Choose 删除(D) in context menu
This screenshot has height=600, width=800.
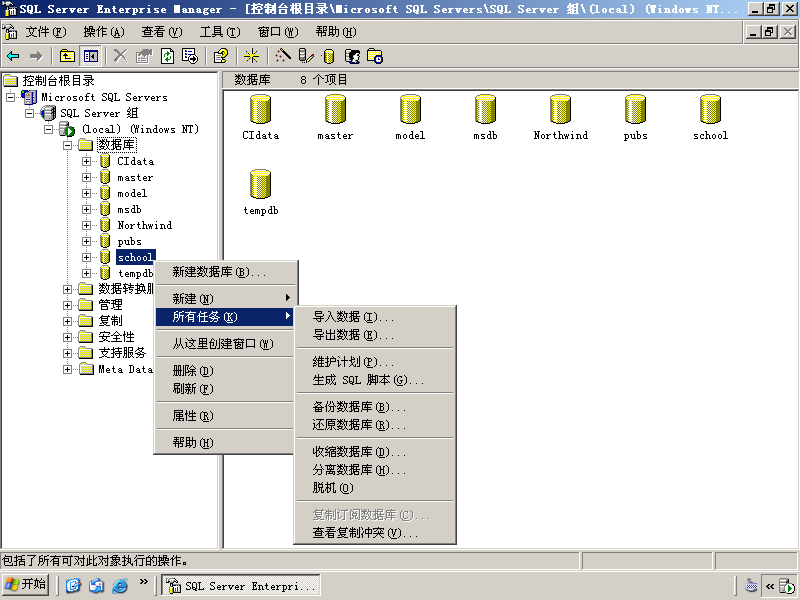click(x=224, y=371)
